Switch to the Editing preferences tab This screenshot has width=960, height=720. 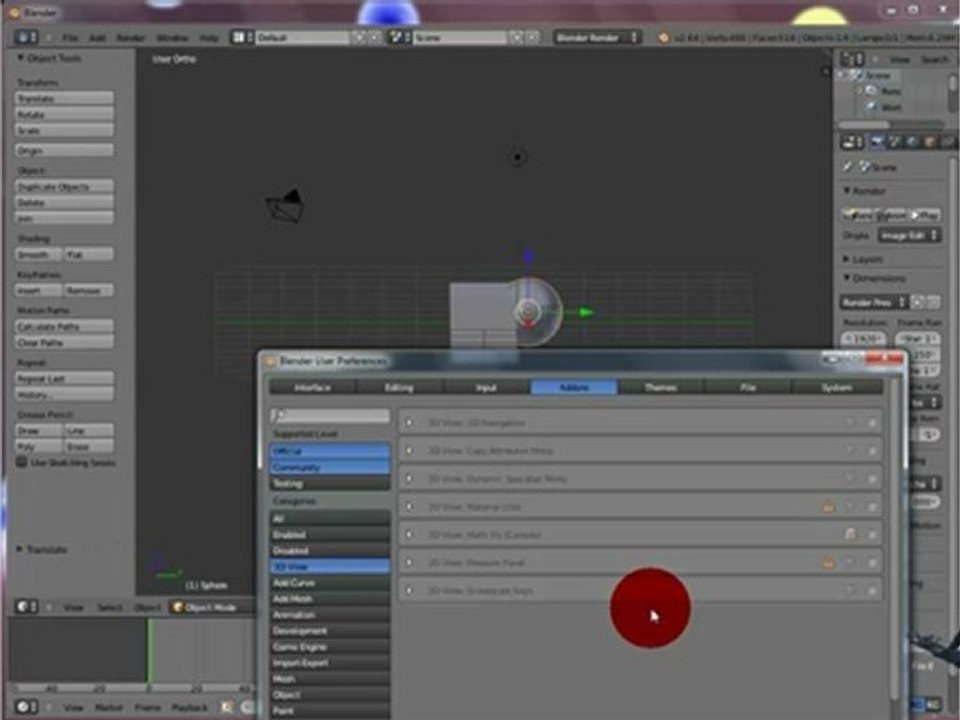(x=399, y=388)
